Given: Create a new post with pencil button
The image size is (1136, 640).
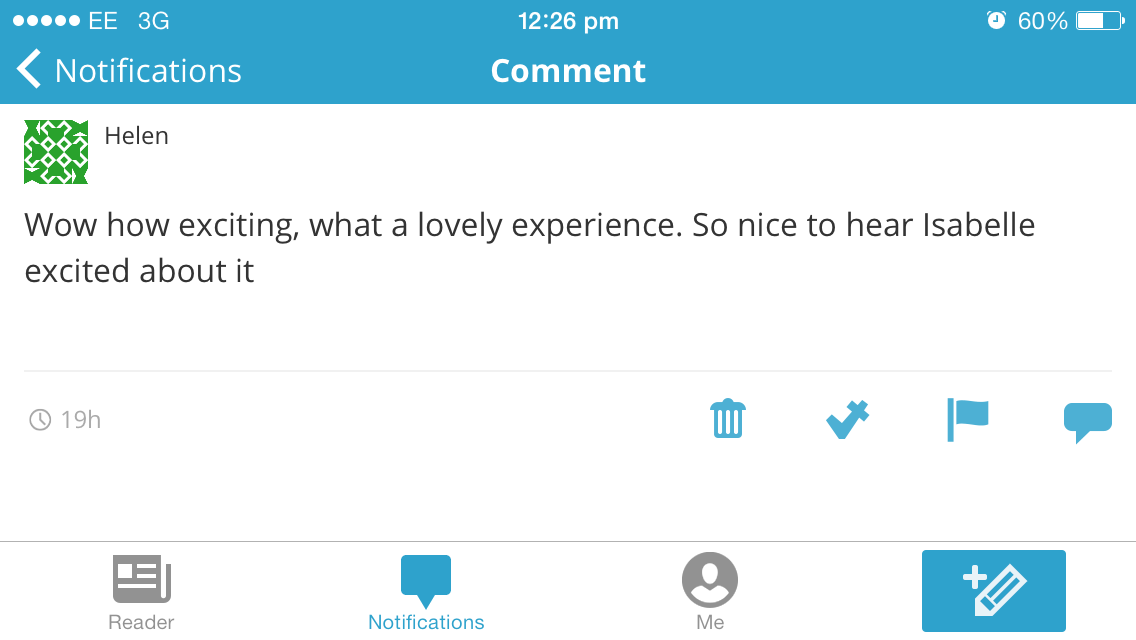Looking at the screenshot, I should (994, 590).
